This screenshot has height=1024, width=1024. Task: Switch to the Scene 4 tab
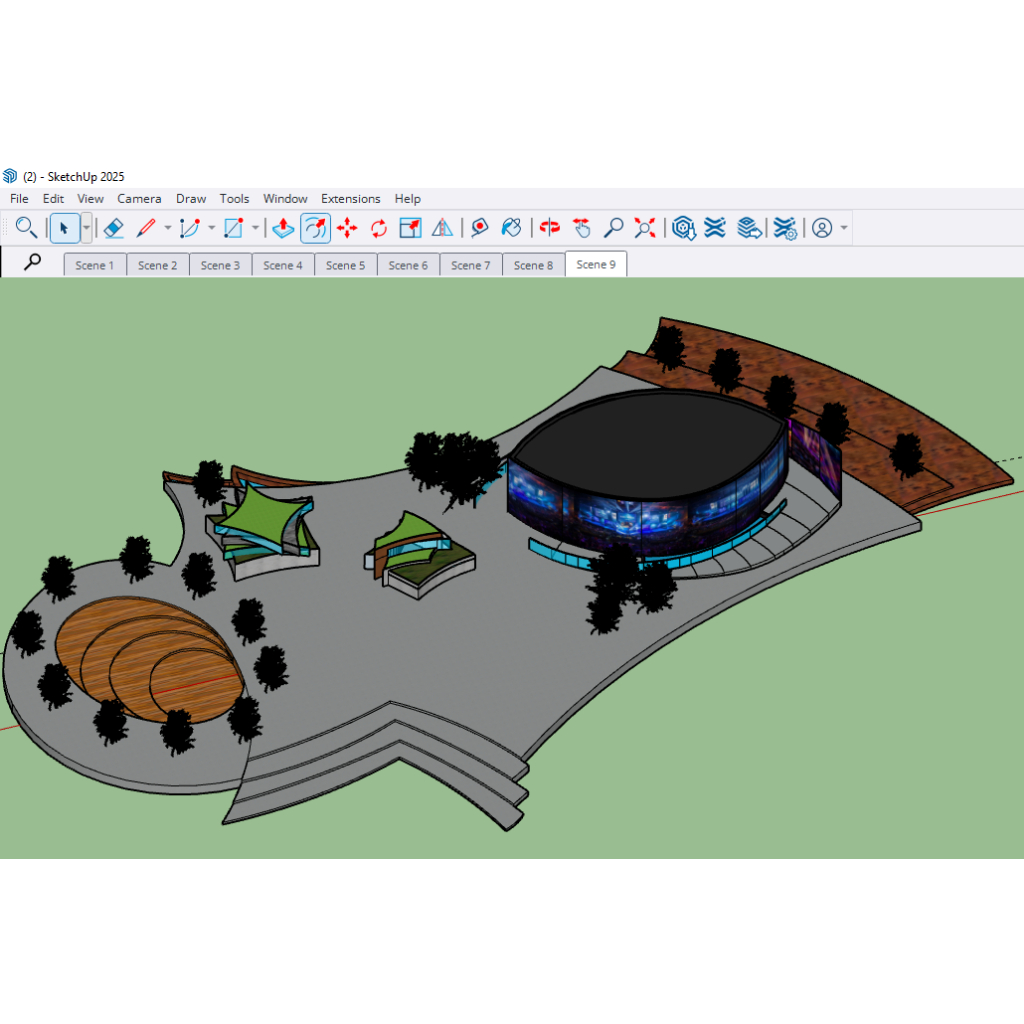[x=283, y=265]
